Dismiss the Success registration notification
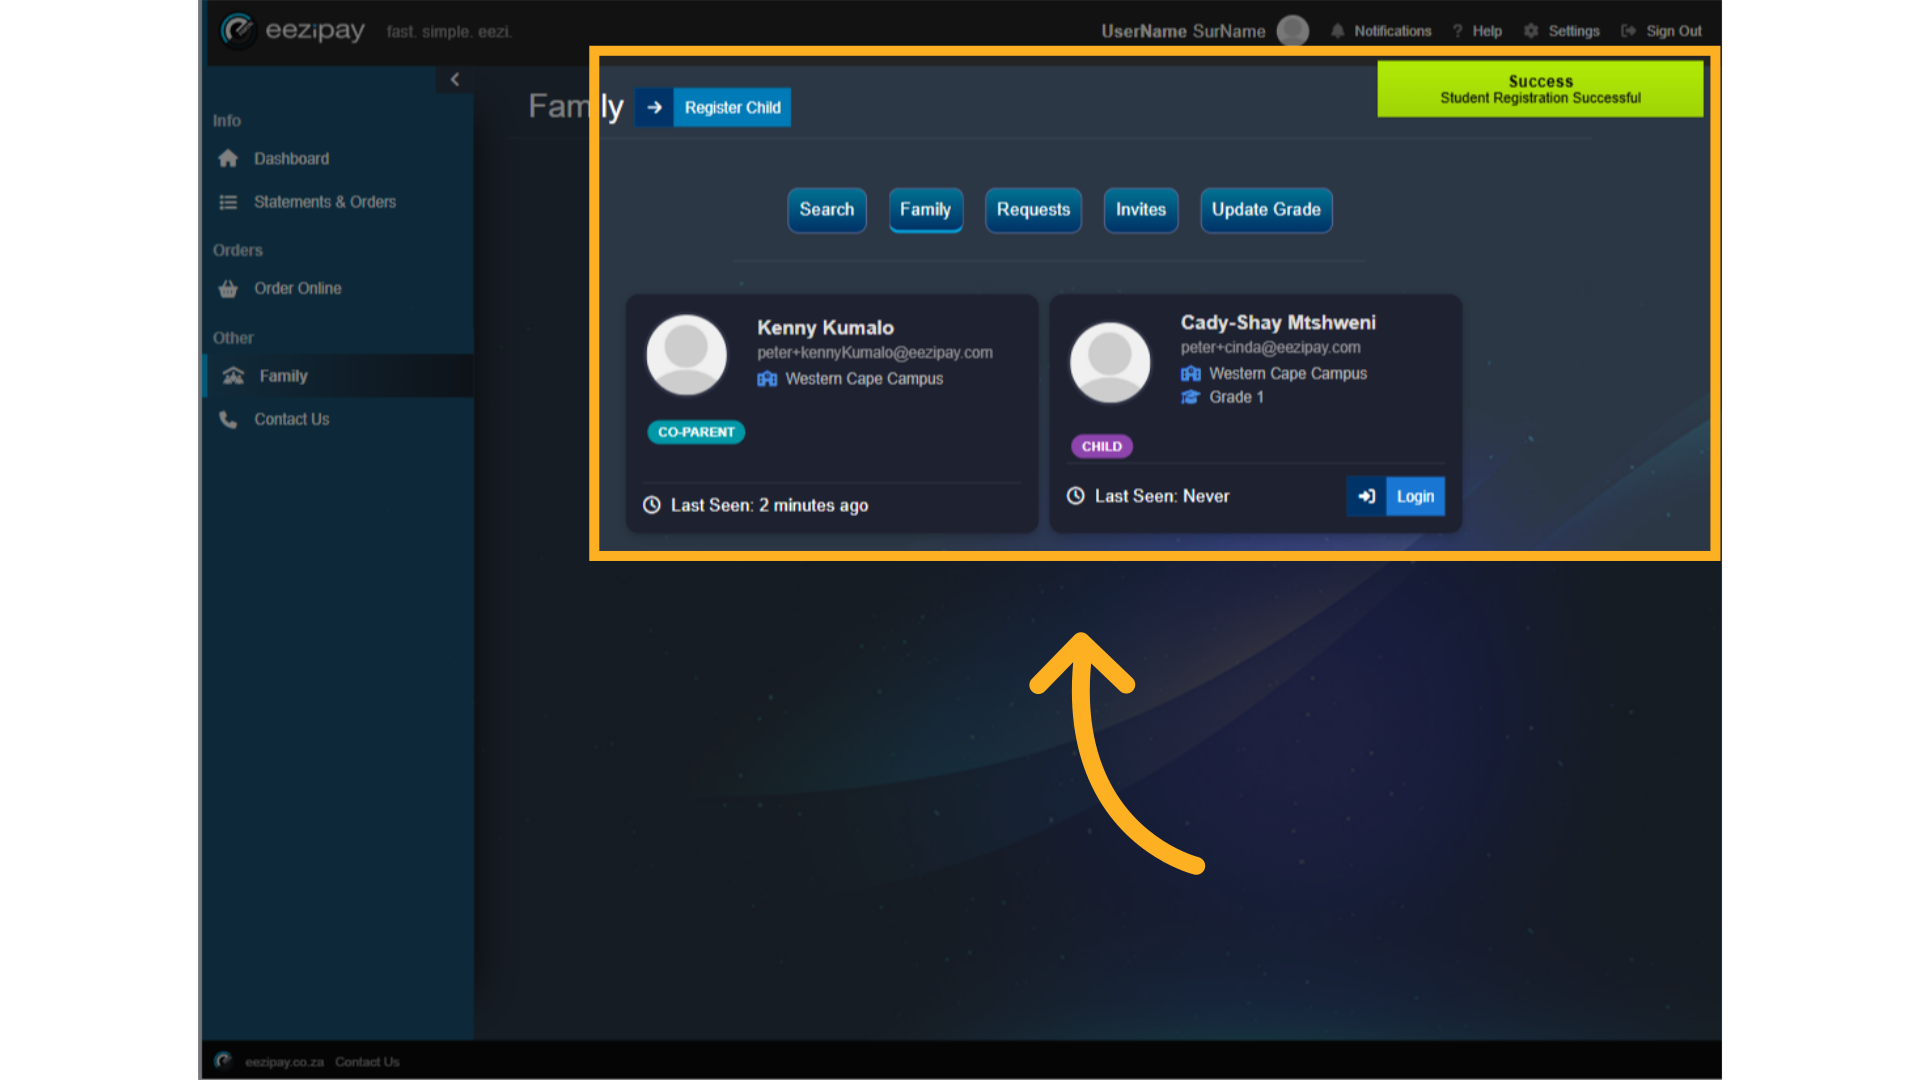 tap(1540, 89)
